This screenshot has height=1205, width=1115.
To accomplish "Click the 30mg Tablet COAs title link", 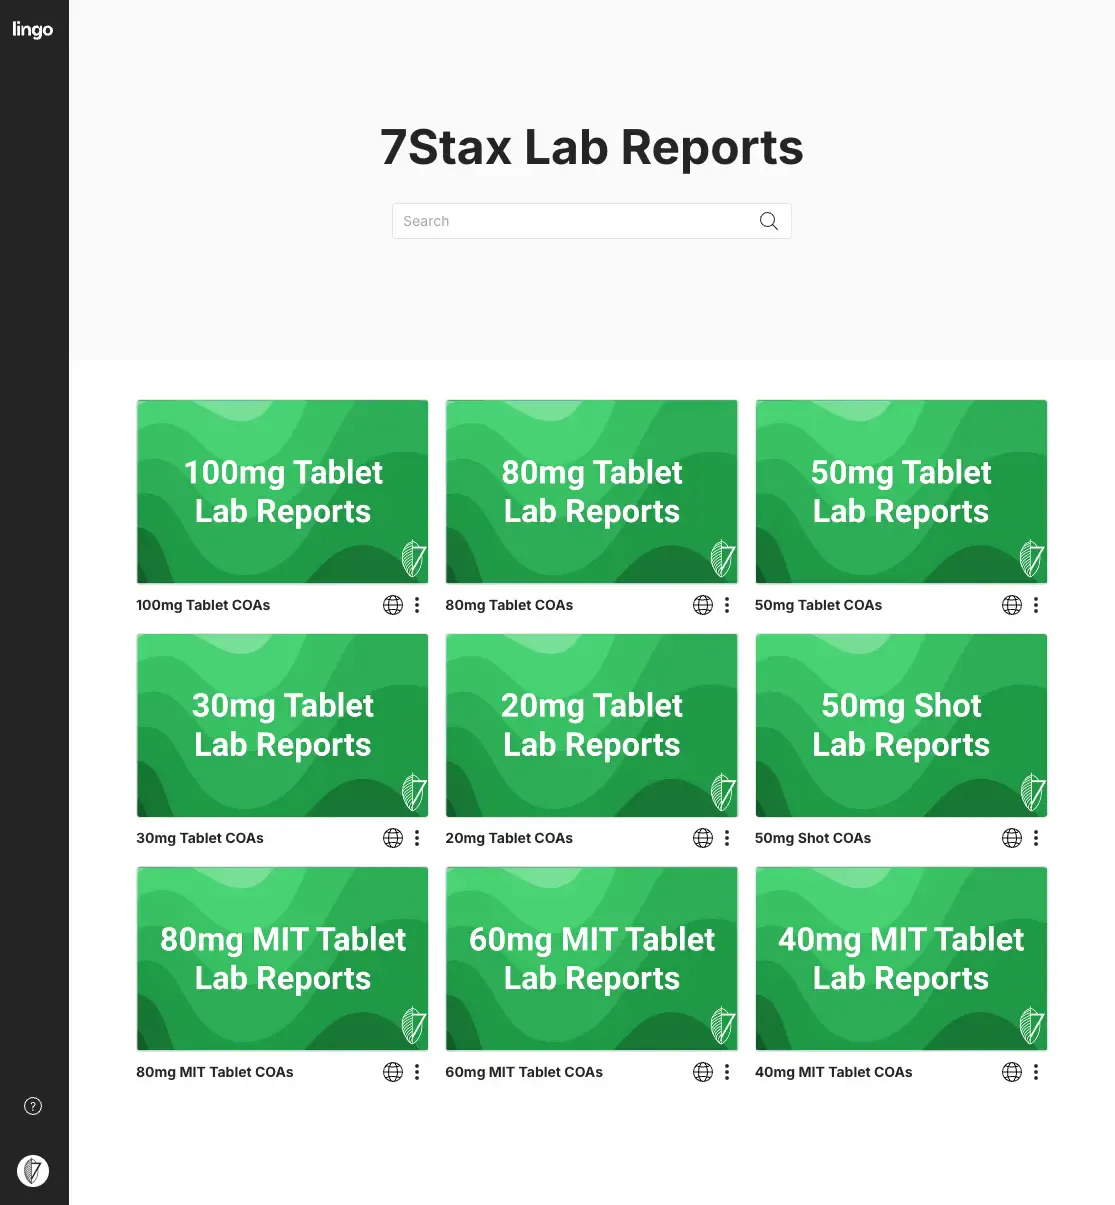I will pos(200,838).
